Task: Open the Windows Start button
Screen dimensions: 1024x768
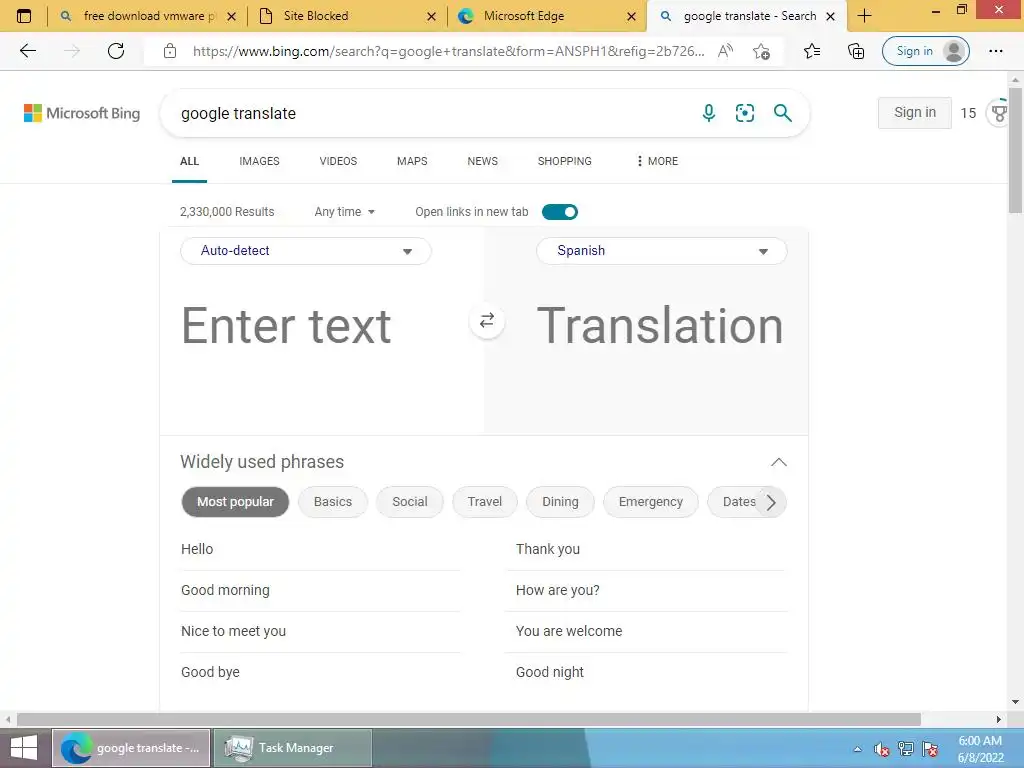Action: point(24,748)
